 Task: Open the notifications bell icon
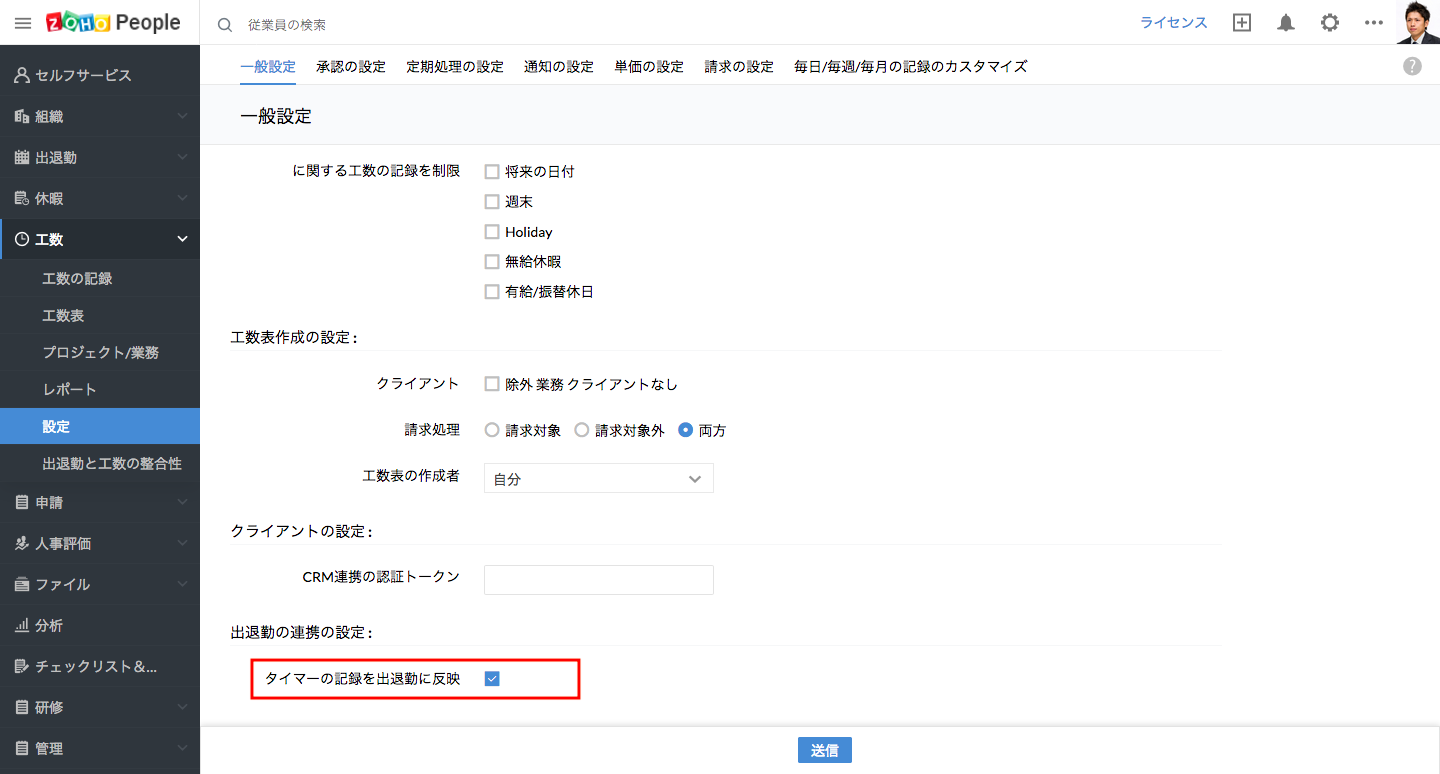click(1286, 23)
